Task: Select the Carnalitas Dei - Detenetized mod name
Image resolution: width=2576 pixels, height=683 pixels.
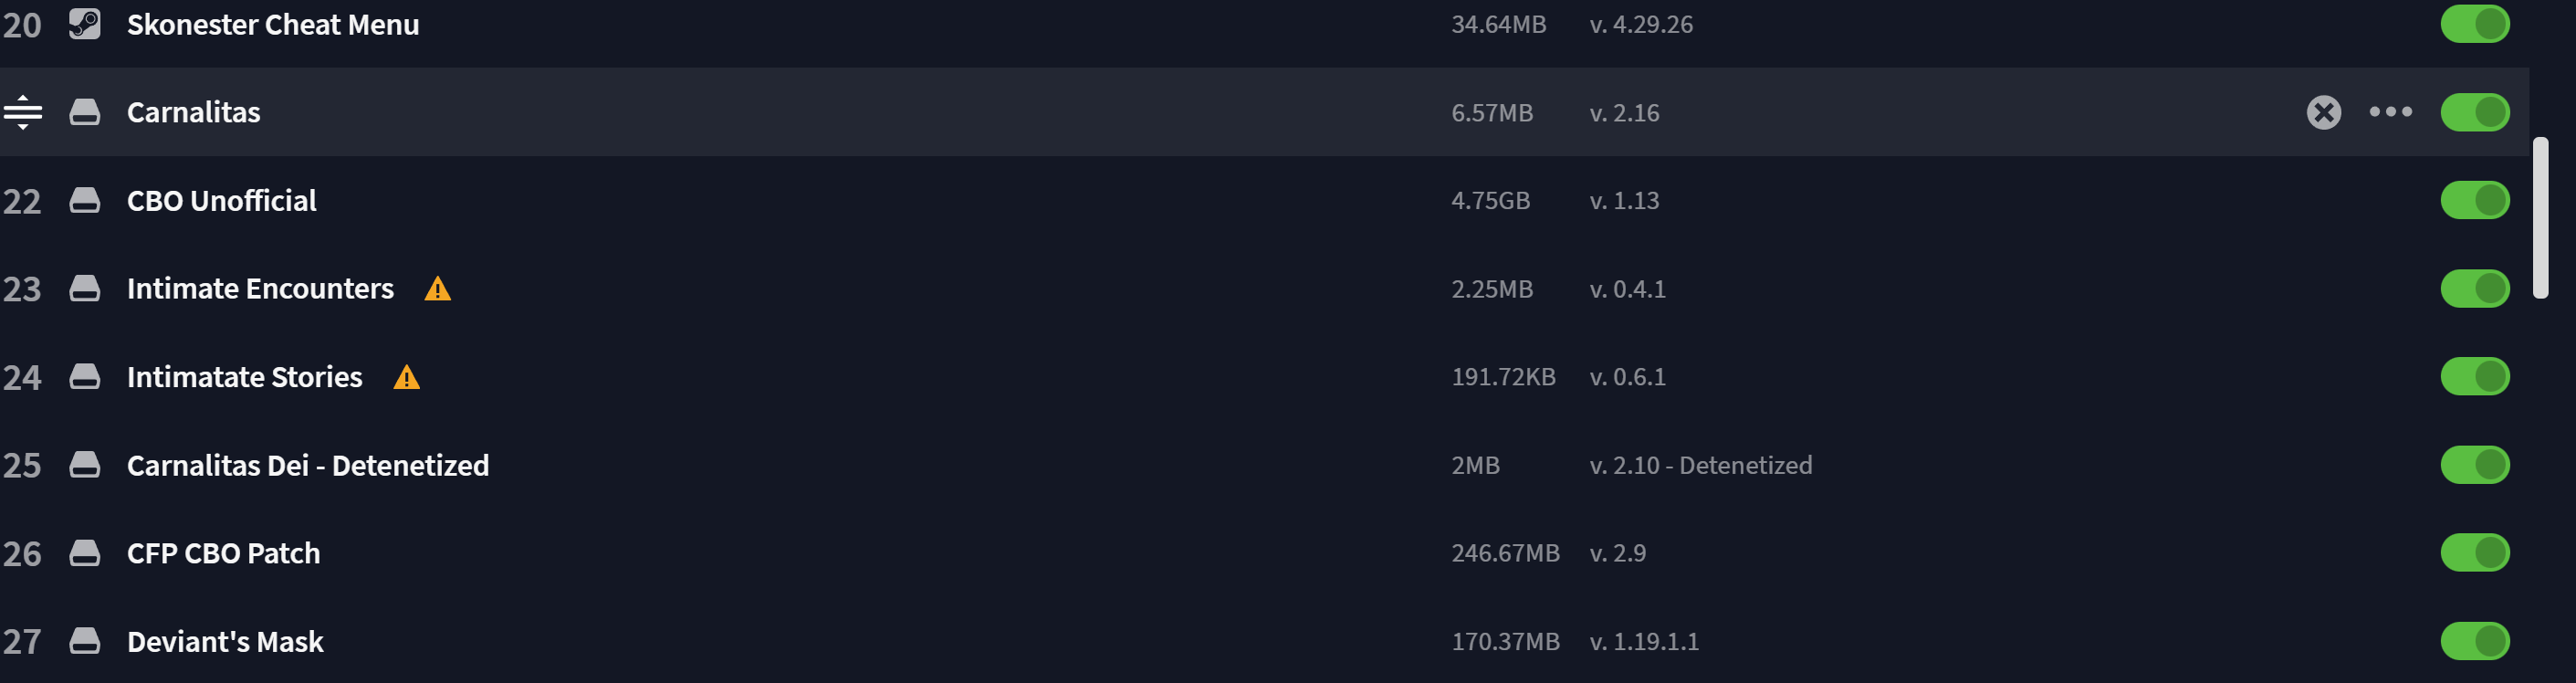Action: [308, 465]
